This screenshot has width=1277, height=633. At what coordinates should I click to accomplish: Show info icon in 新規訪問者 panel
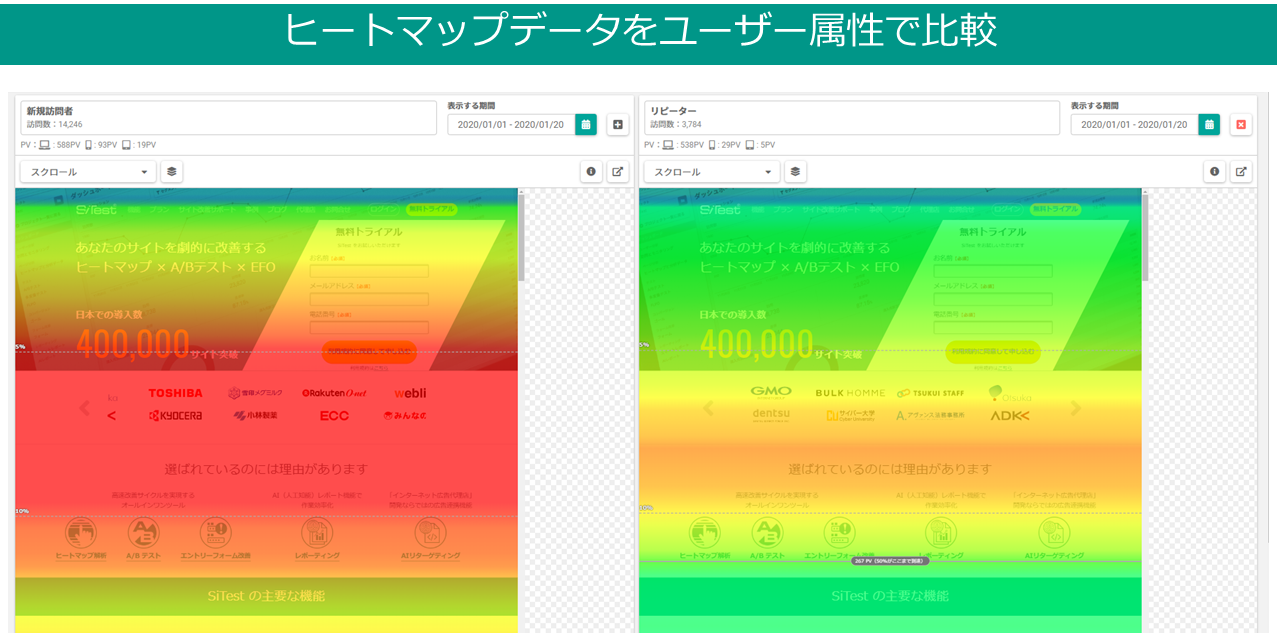coord(591,172)
